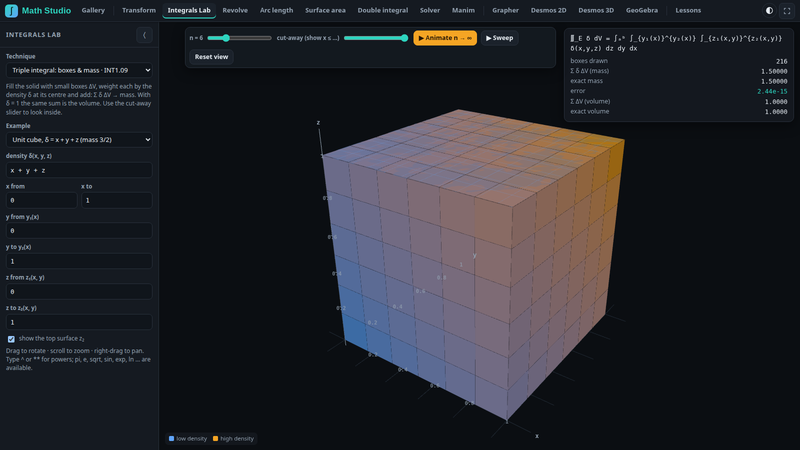The width and height of the screenshot is (800, 450).
Task: Open the Gallery tab
Action: [x=93, y=10]
